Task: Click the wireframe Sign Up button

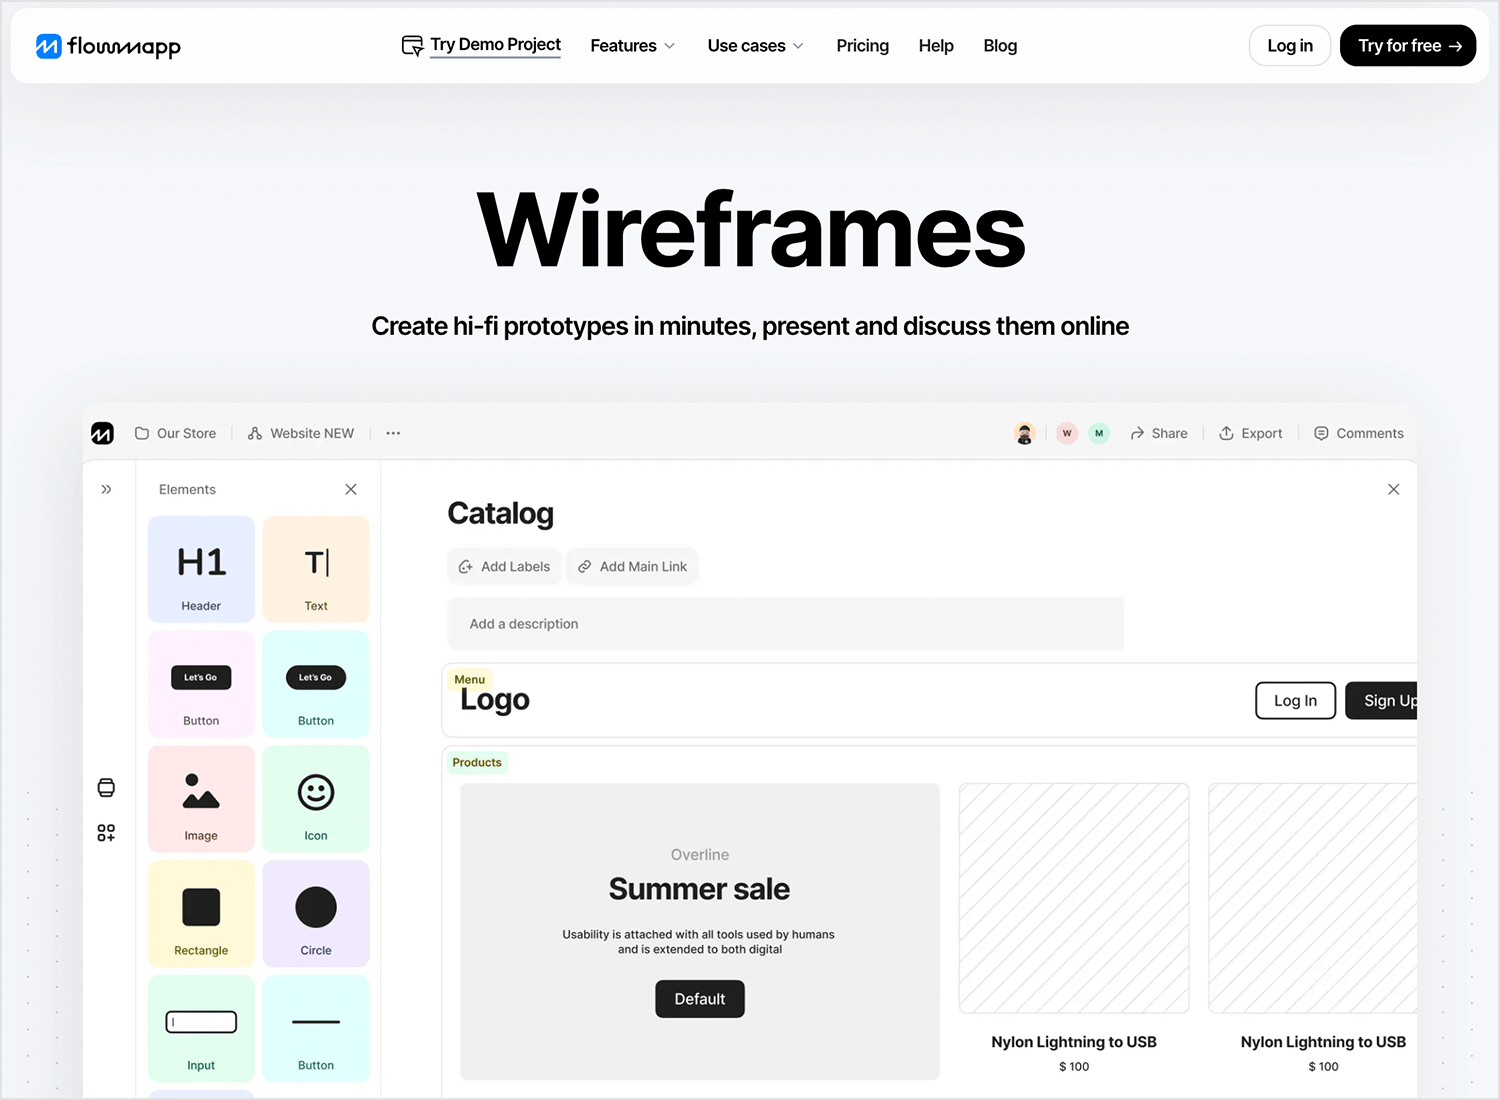Action: (1382, 700)
